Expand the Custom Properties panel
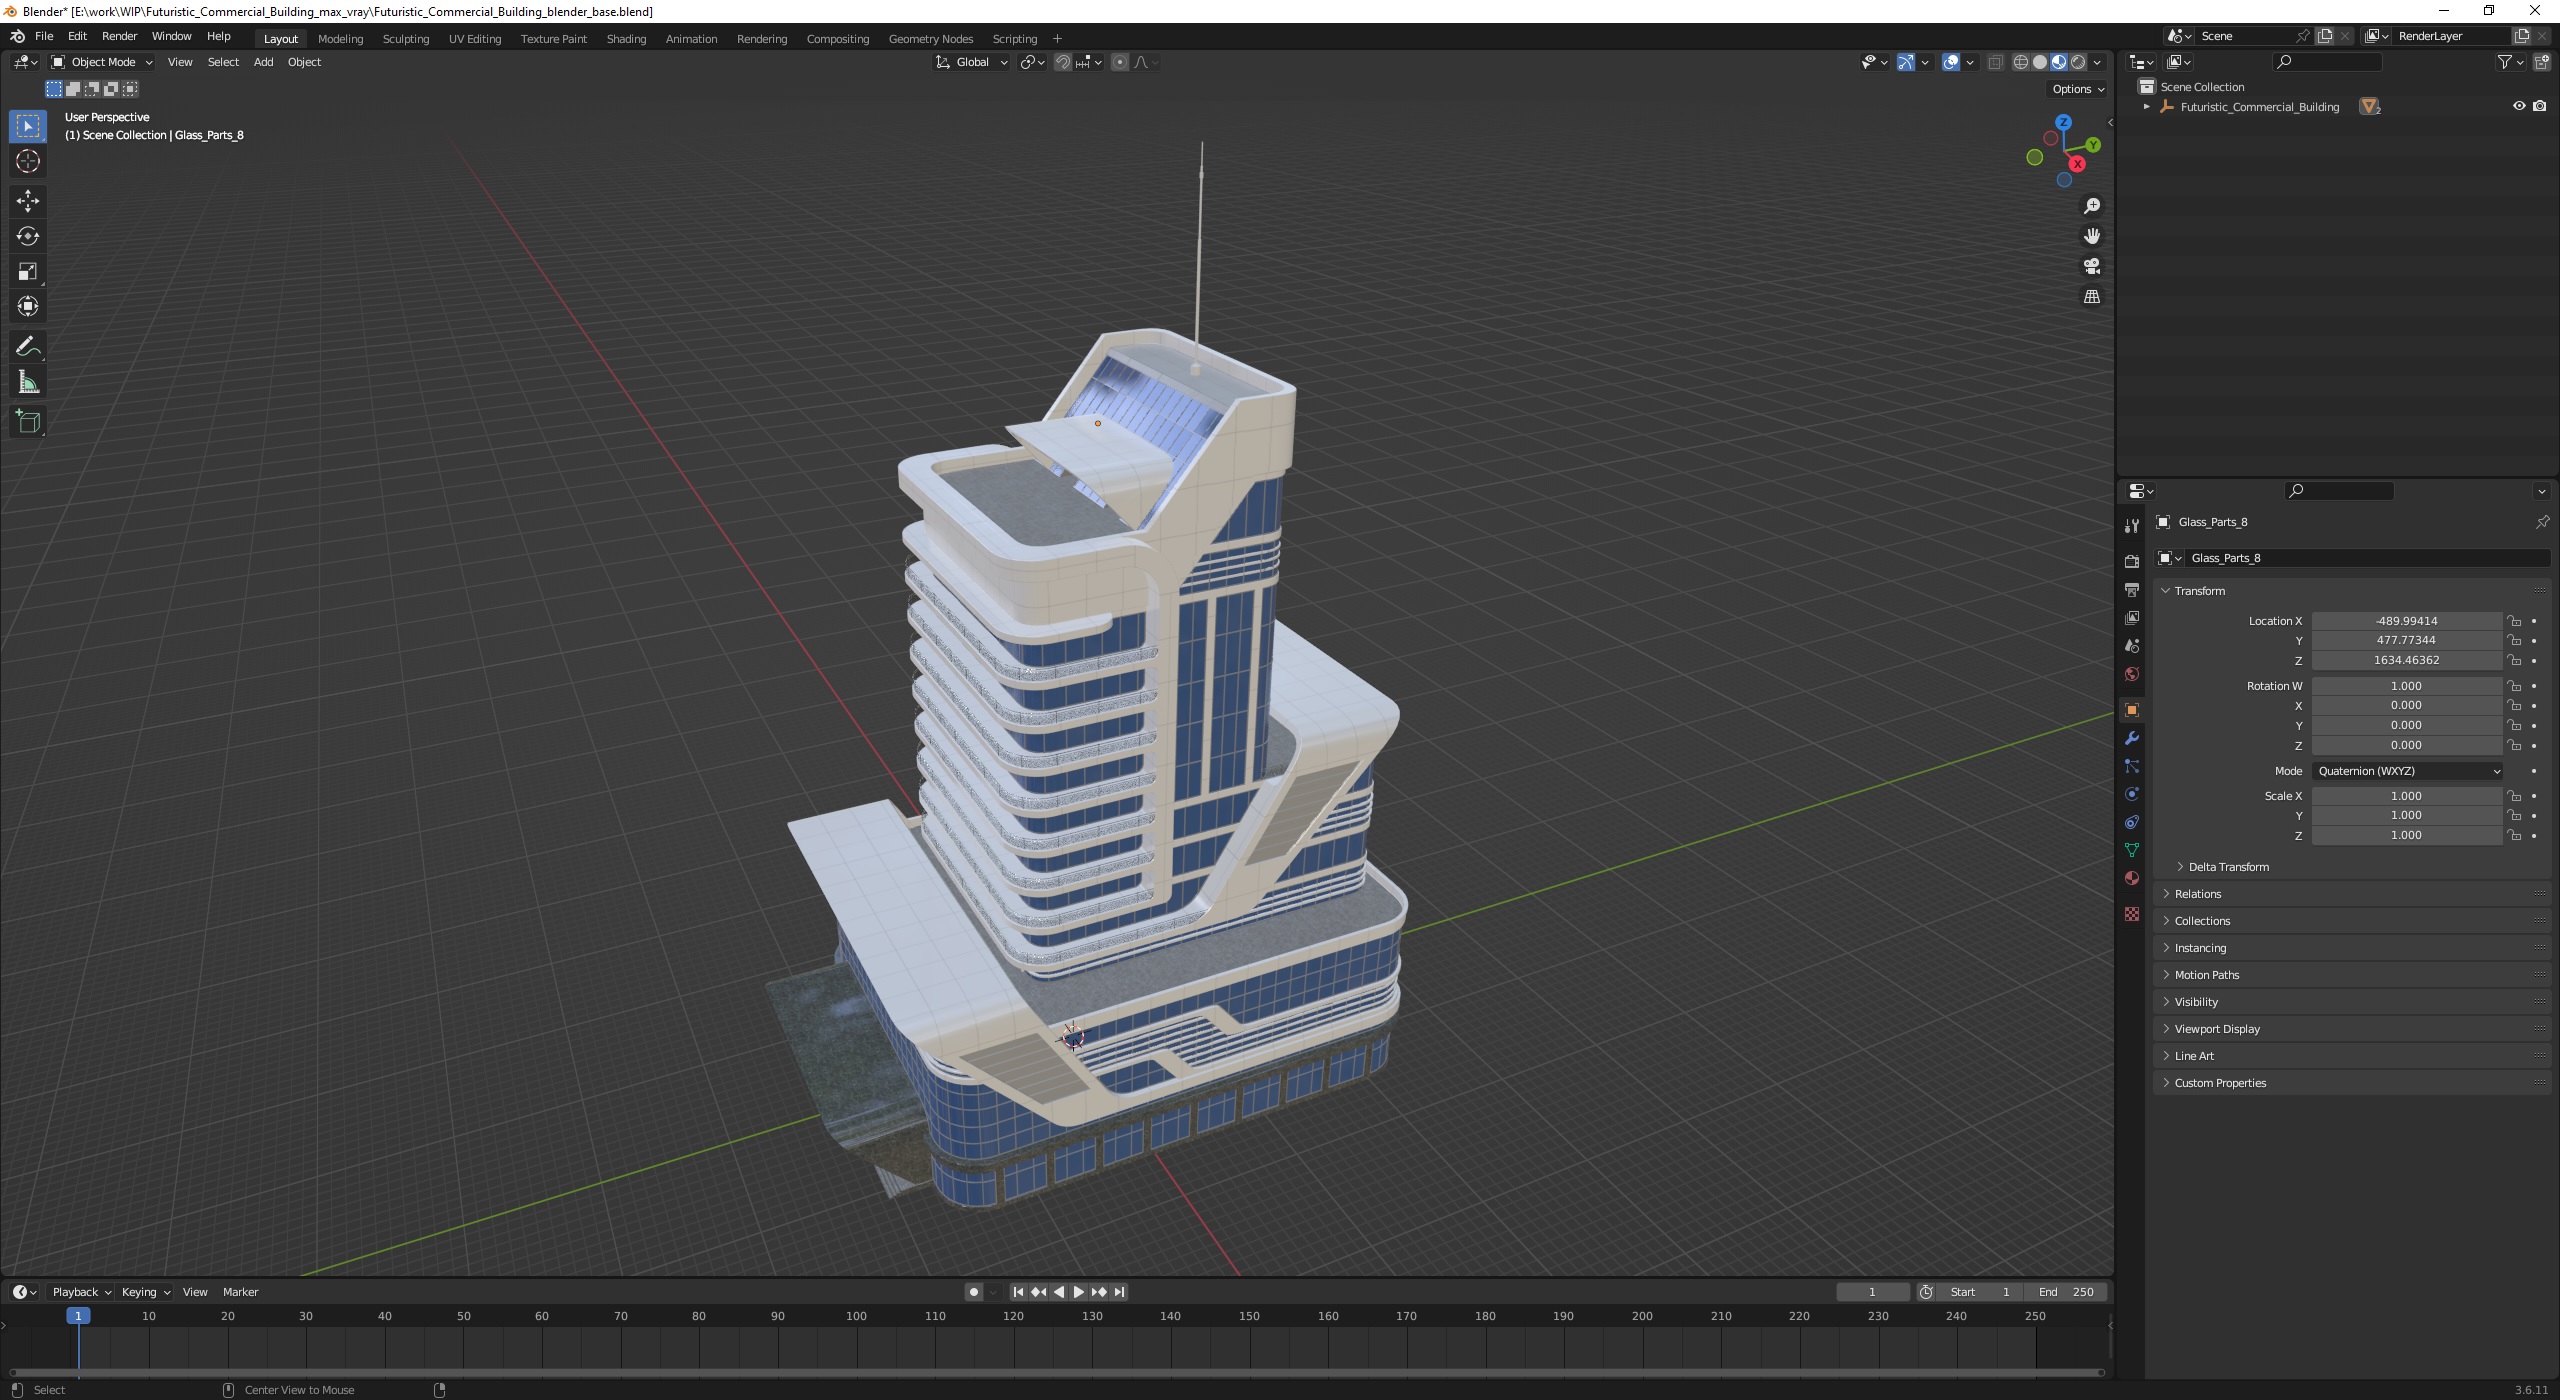Image resolution: width=2560 pixels, height=1400 pixels. pyautogui.click(x=2220, y=1083)
